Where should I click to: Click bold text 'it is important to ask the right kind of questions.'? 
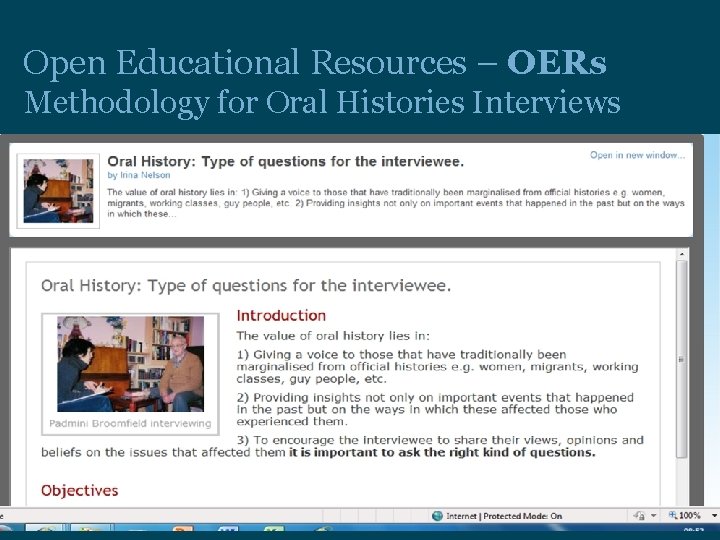442,452
